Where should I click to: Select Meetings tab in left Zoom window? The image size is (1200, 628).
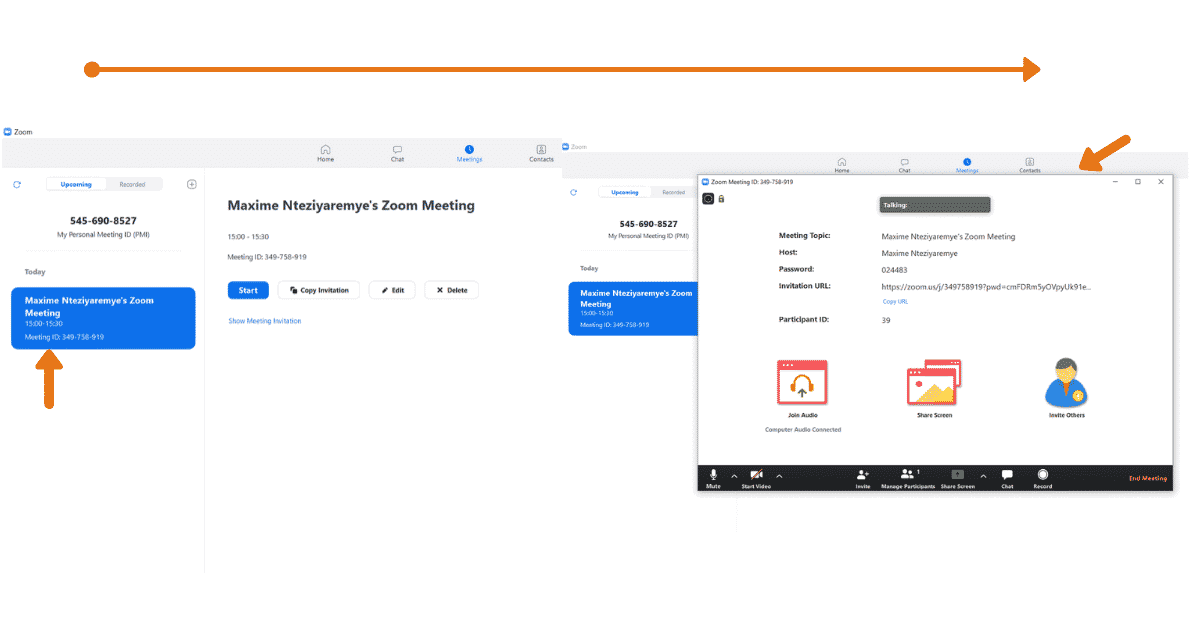click(x=469, y=153)
